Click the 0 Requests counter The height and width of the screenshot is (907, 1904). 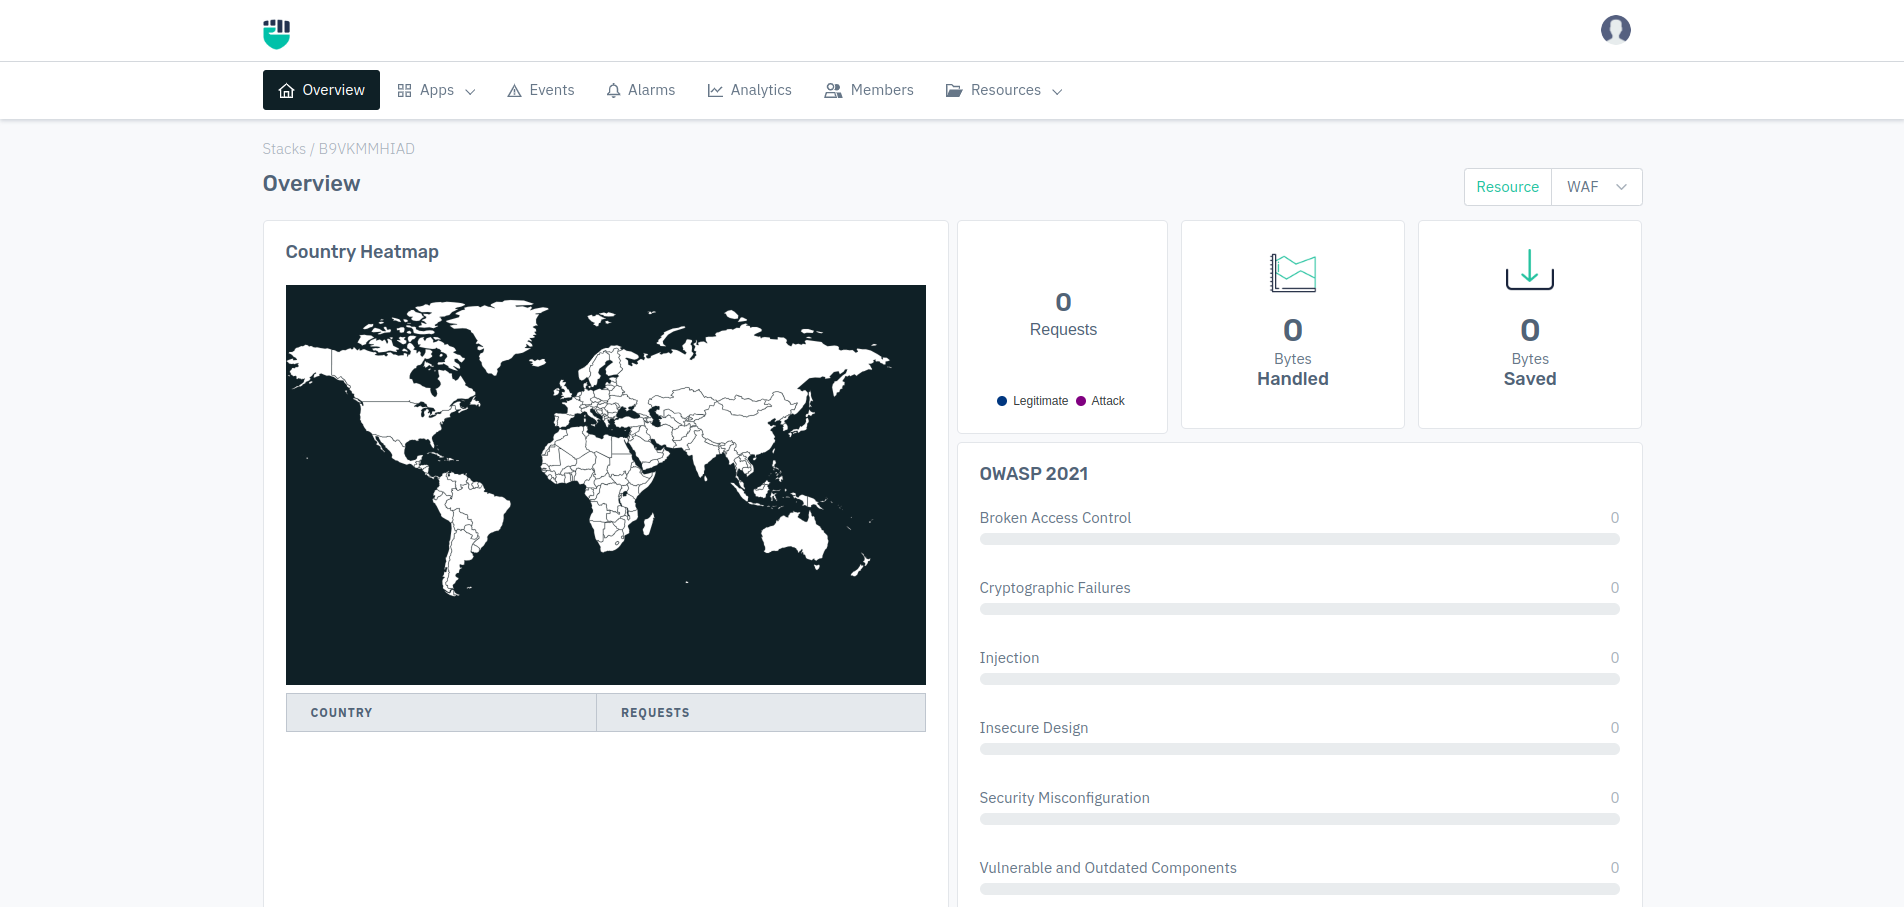[1063, 315]
